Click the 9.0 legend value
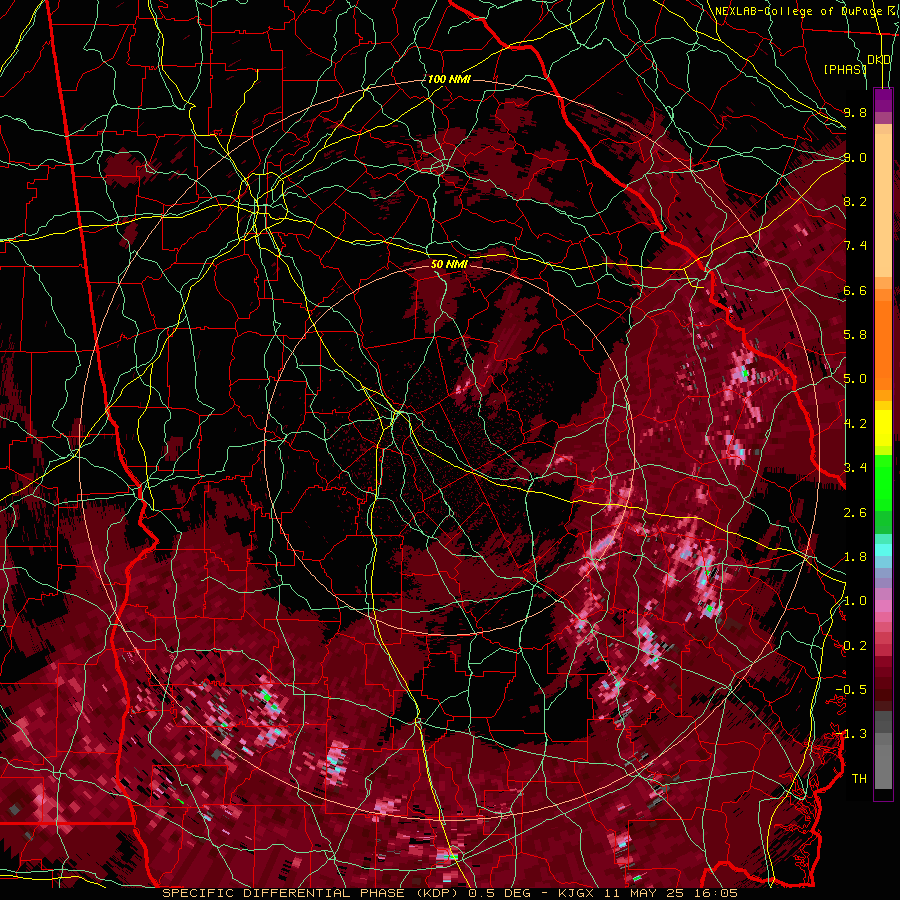 pyautogui.click(x=855, y=157)
